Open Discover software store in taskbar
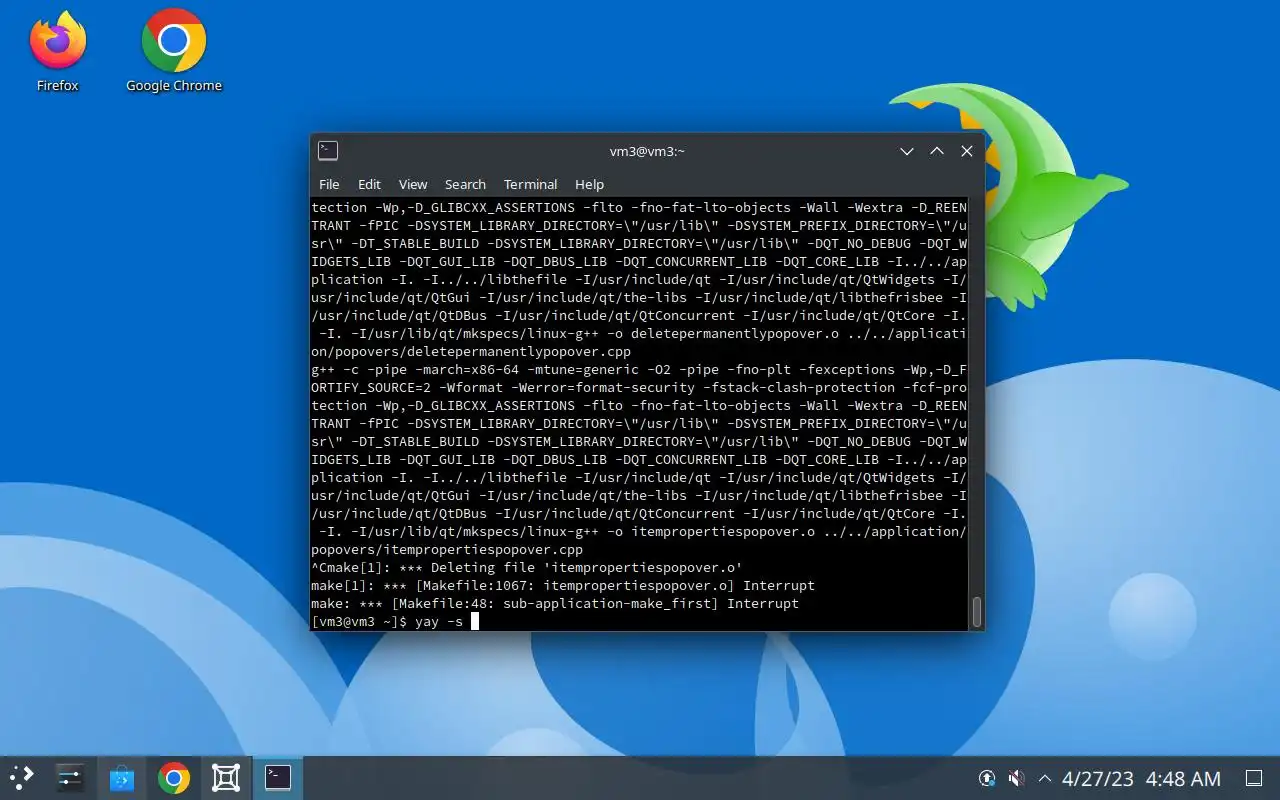 coord(122,778)
